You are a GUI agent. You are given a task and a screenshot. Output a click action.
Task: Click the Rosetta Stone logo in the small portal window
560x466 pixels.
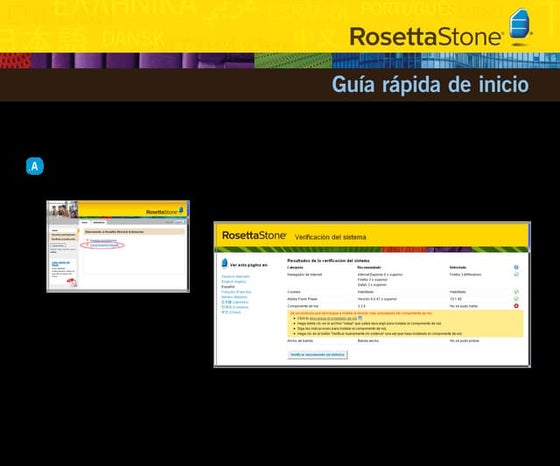pyautogui.click(x=164, y=211)
